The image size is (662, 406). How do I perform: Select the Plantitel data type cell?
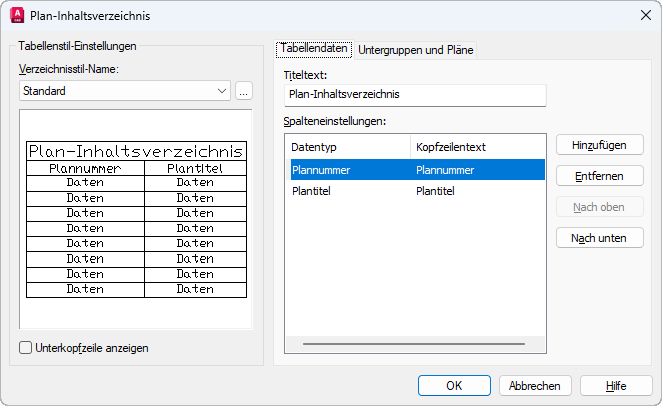tap(347, 191)
